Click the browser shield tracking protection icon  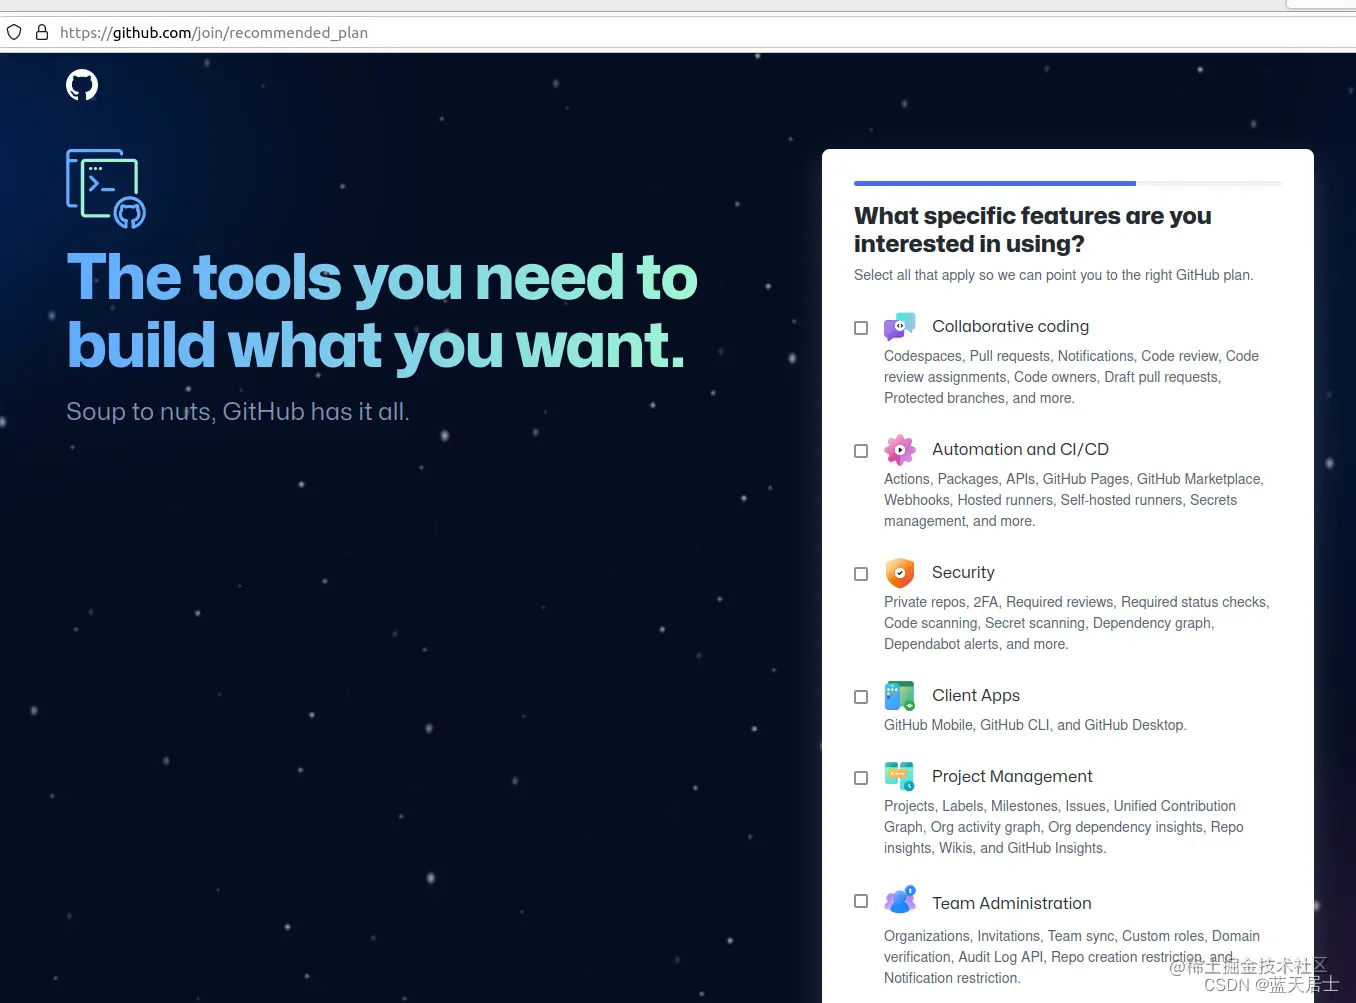click(x=14, y=32)
